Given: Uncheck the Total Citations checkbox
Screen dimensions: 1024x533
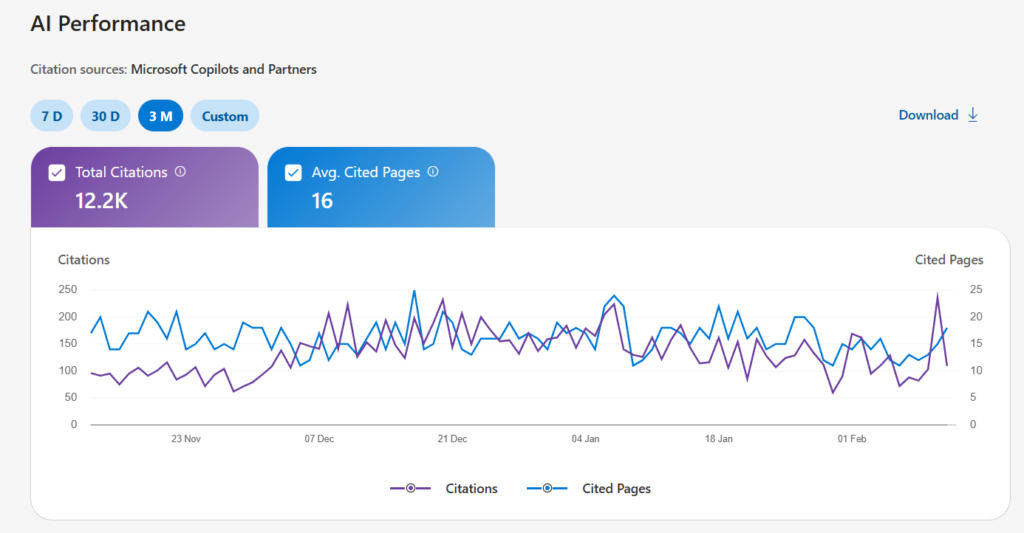Looking at the screenshot, I should coord(57,173).
